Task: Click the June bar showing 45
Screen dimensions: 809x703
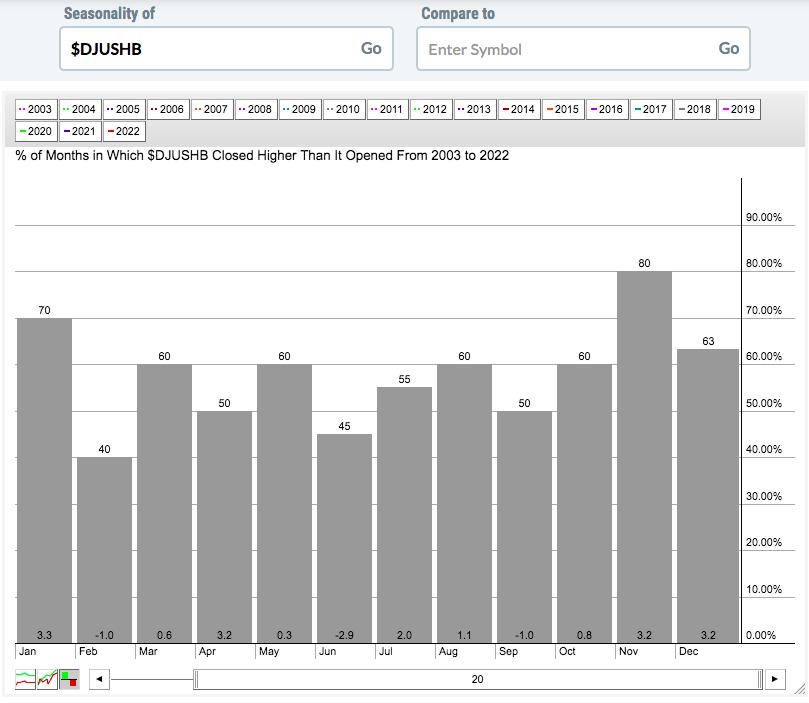Action: tap(344, 538)
